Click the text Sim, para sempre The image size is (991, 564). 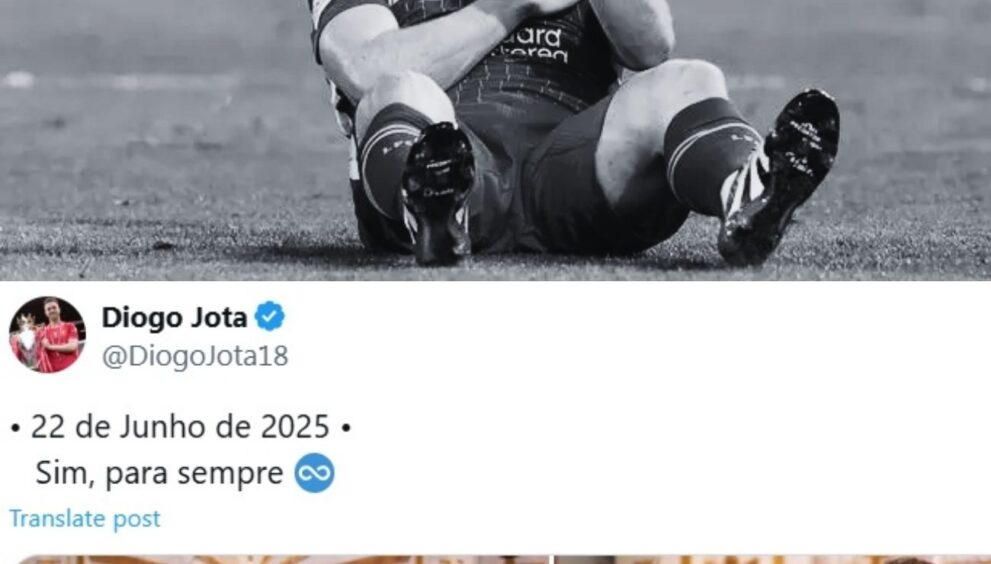[x=159, y=473]
